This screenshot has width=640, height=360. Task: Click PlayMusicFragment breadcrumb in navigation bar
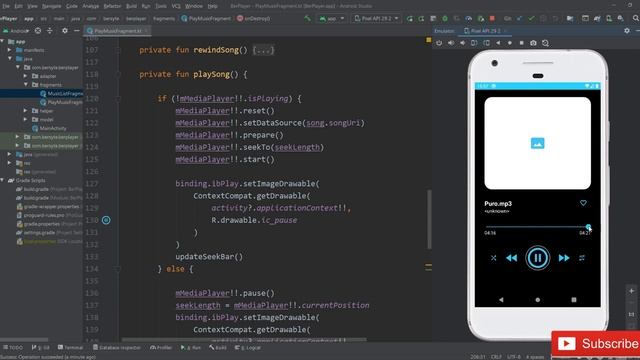click(x=206, y=18)
